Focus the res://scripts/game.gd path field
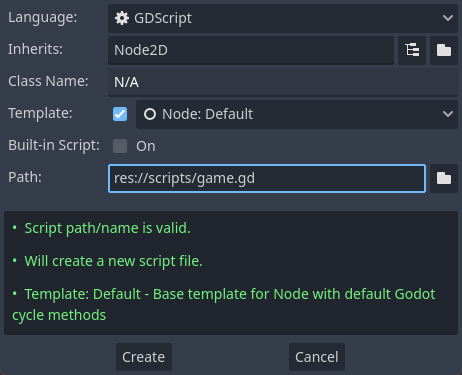This screenshot has width=462, height=375. pyautogui.click(x=267, y=178)
